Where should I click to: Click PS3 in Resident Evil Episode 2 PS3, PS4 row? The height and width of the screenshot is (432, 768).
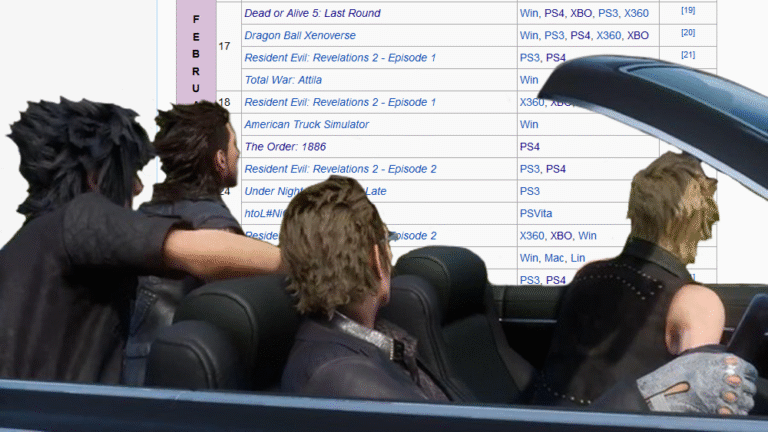point(529,169)
